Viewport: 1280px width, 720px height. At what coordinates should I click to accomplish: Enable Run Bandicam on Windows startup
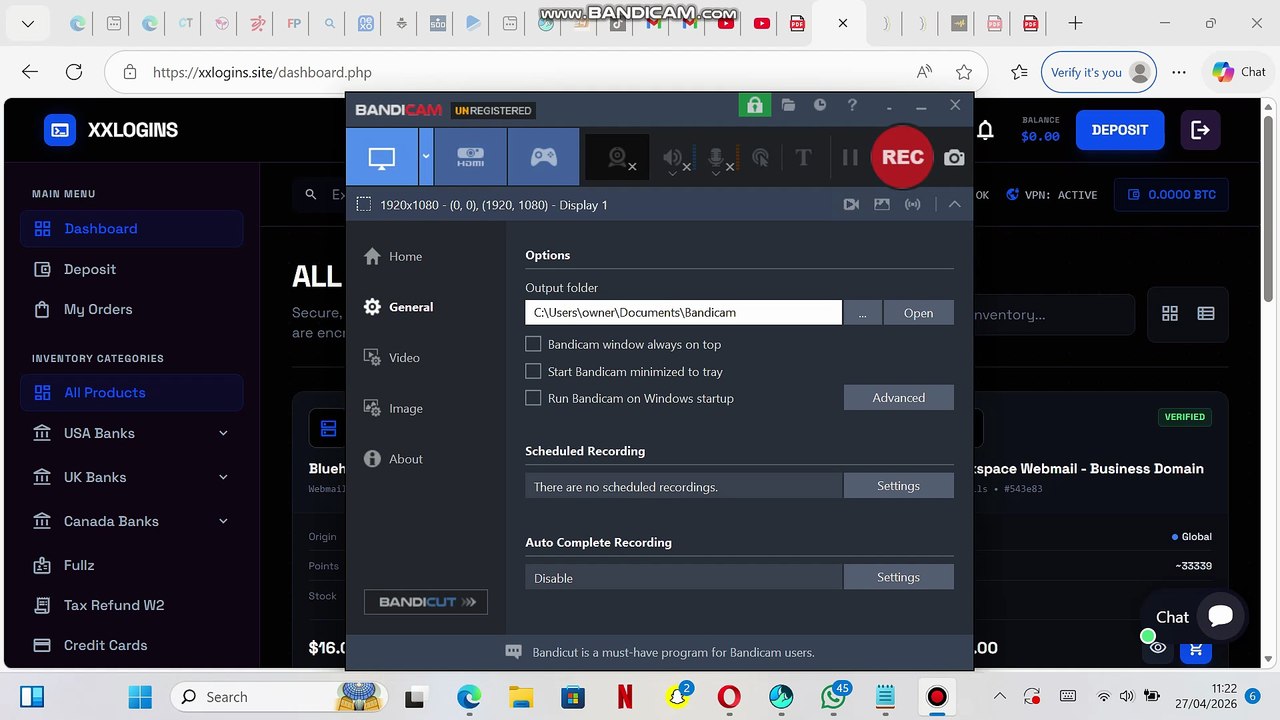(x=533, y=398)
